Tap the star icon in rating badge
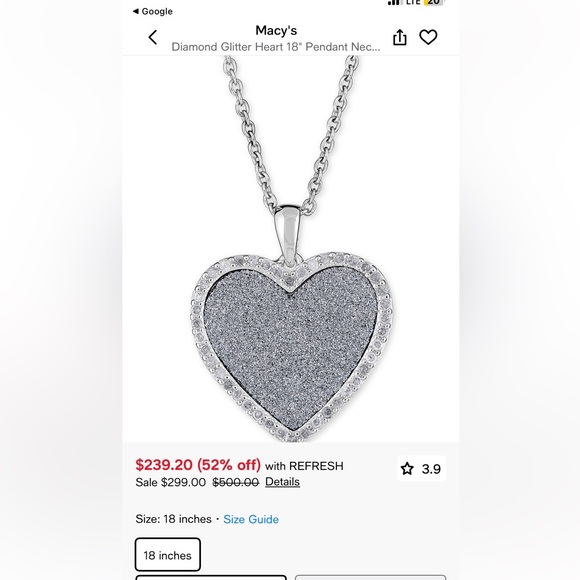 [407, 469]
